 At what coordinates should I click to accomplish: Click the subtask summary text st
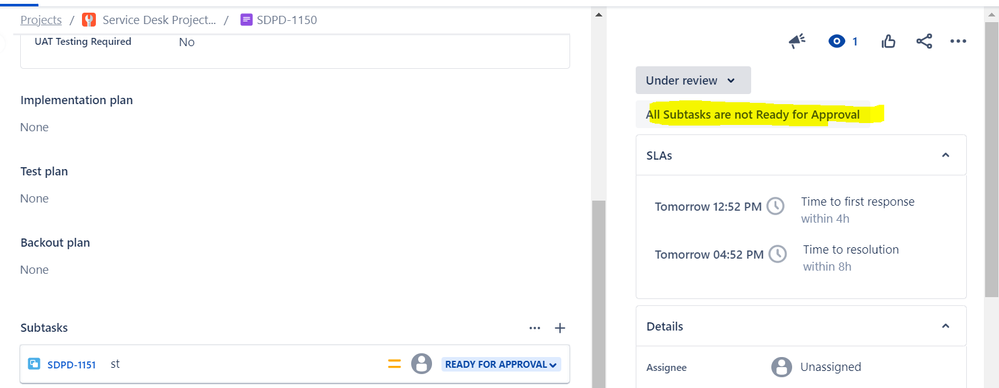point(115,364)
